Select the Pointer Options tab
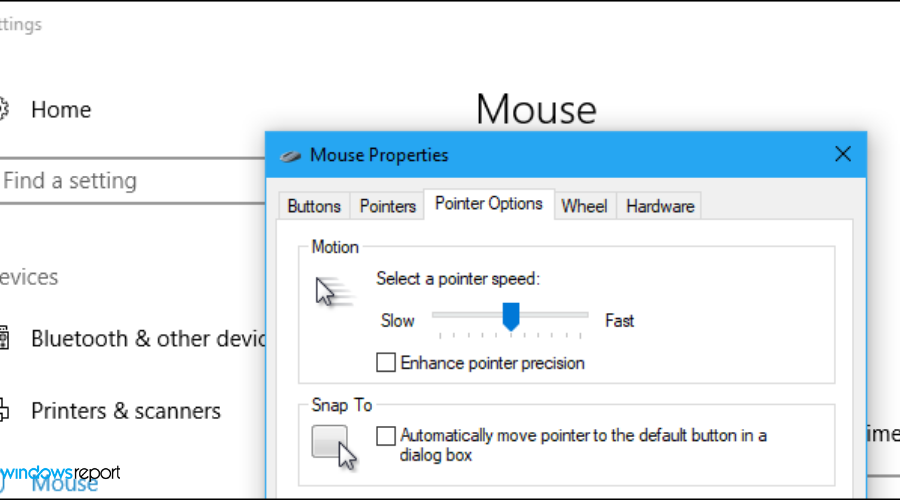Image resolution: width=900 pixels, height=500 pixels. click(x=489, y=204)
